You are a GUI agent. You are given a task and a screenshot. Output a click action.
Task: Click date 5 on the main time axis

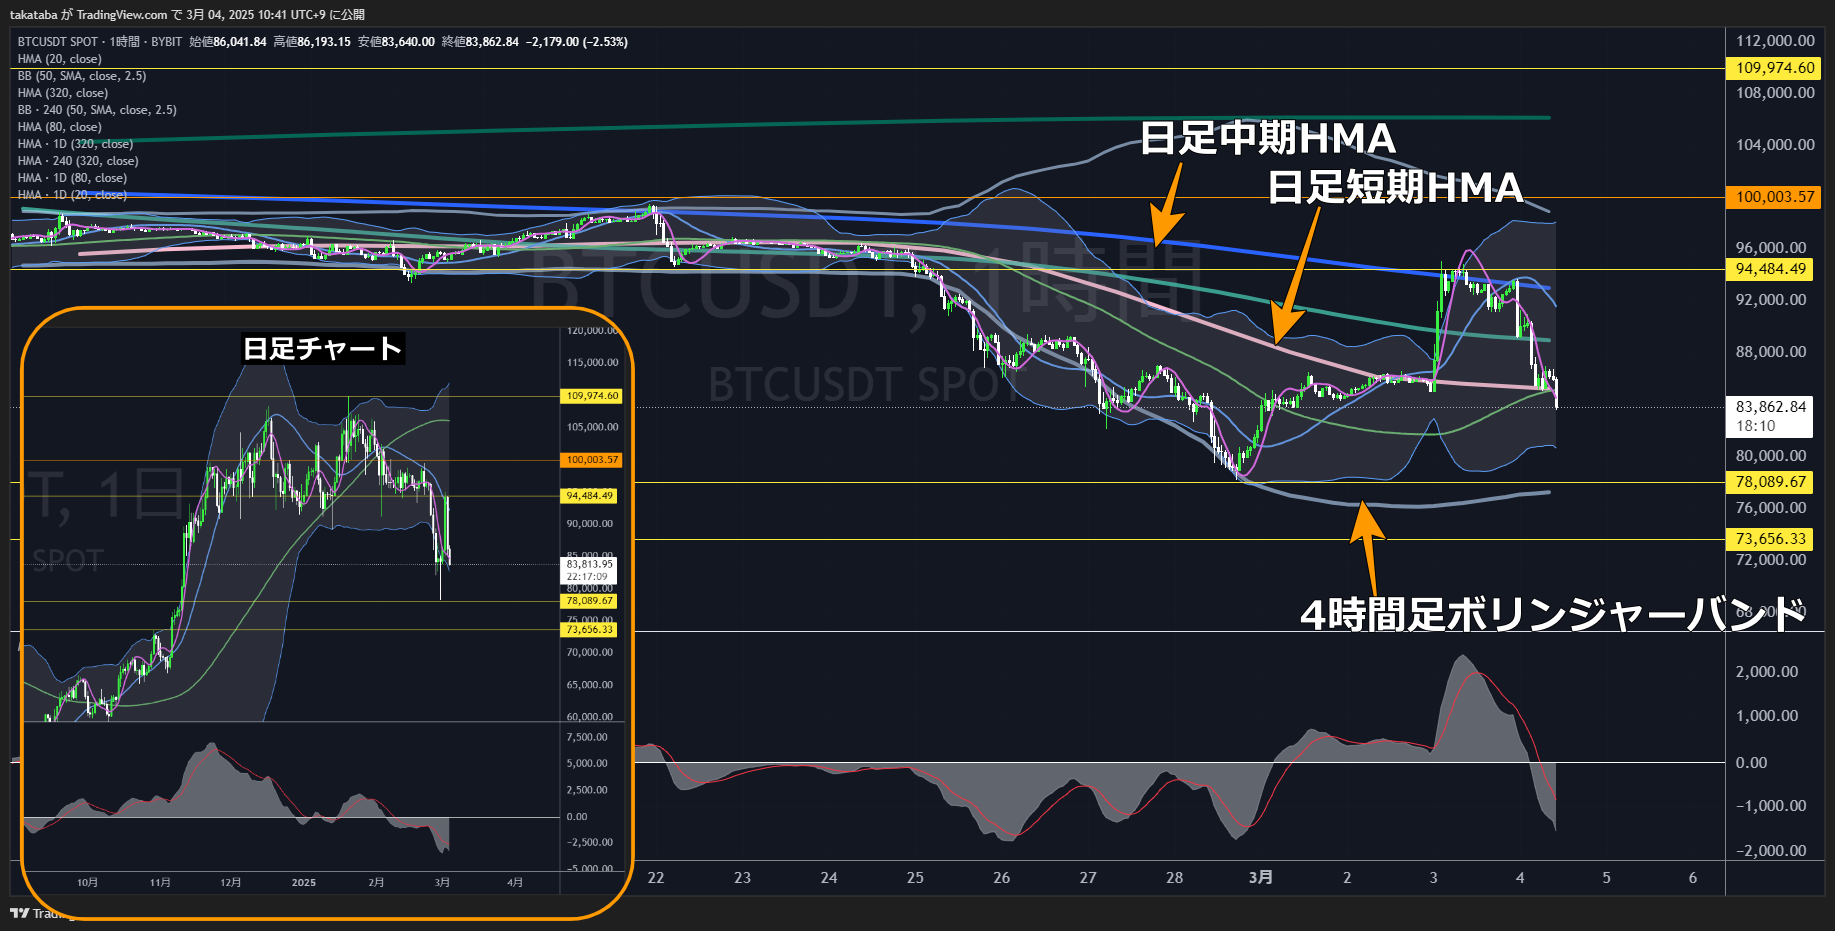(1607, 878)
